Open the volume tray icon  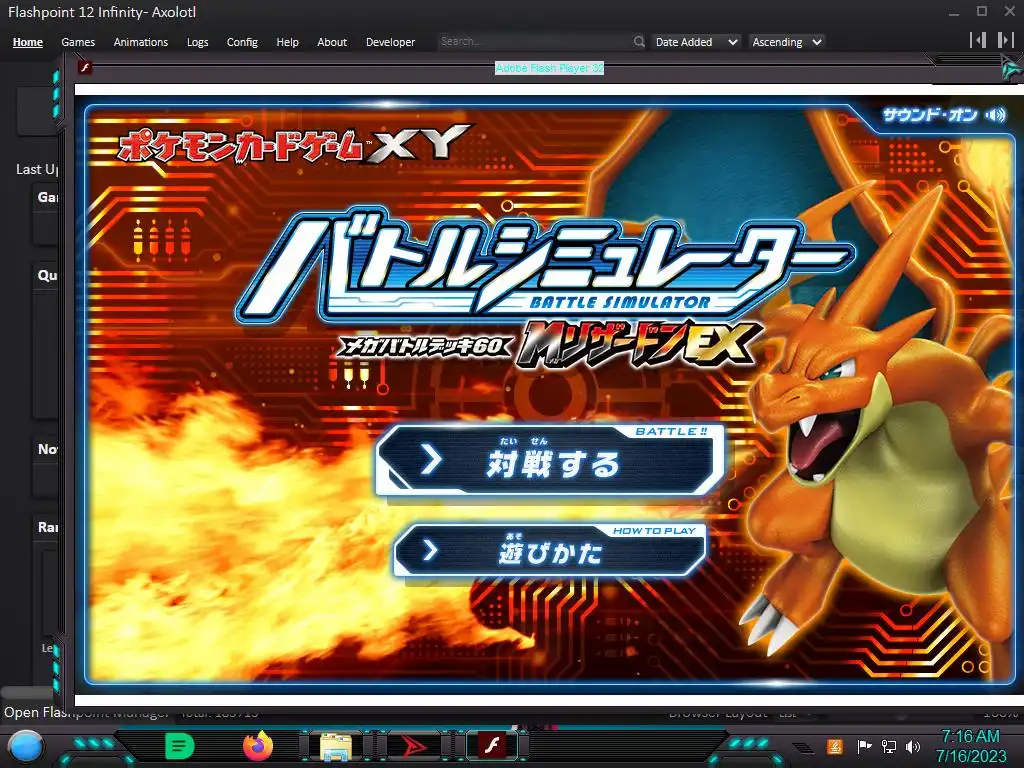pyautogui.click(x=913, y=746)
